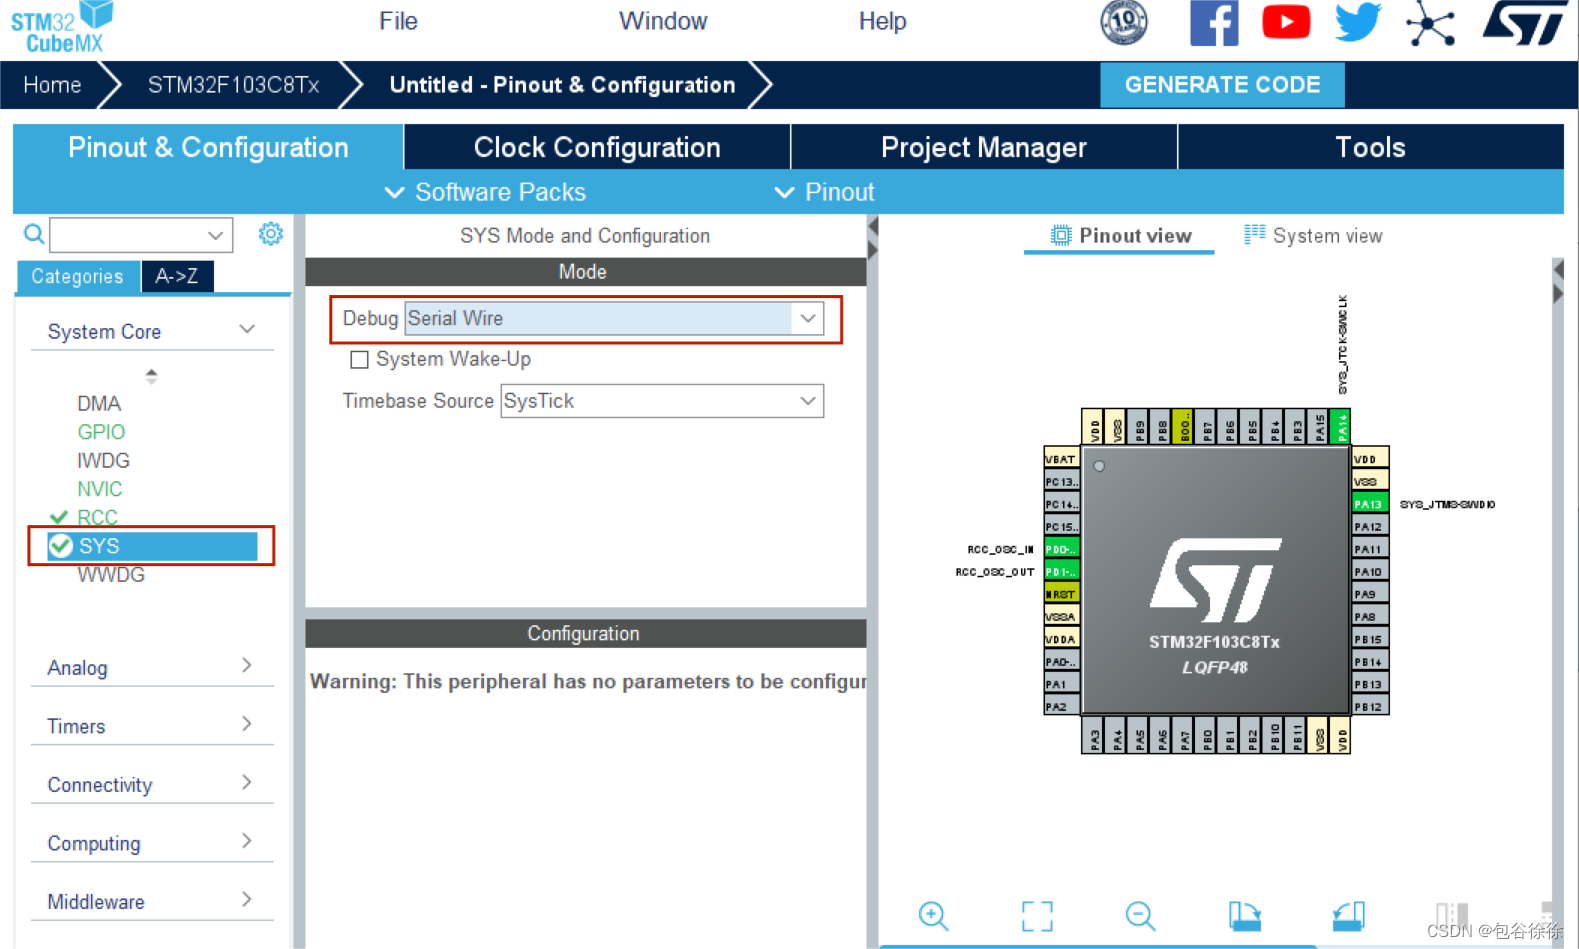Viewport: 1579px width, 949px height.
Task: Click the NRST pin on the chip
Action: point(1061,594)
